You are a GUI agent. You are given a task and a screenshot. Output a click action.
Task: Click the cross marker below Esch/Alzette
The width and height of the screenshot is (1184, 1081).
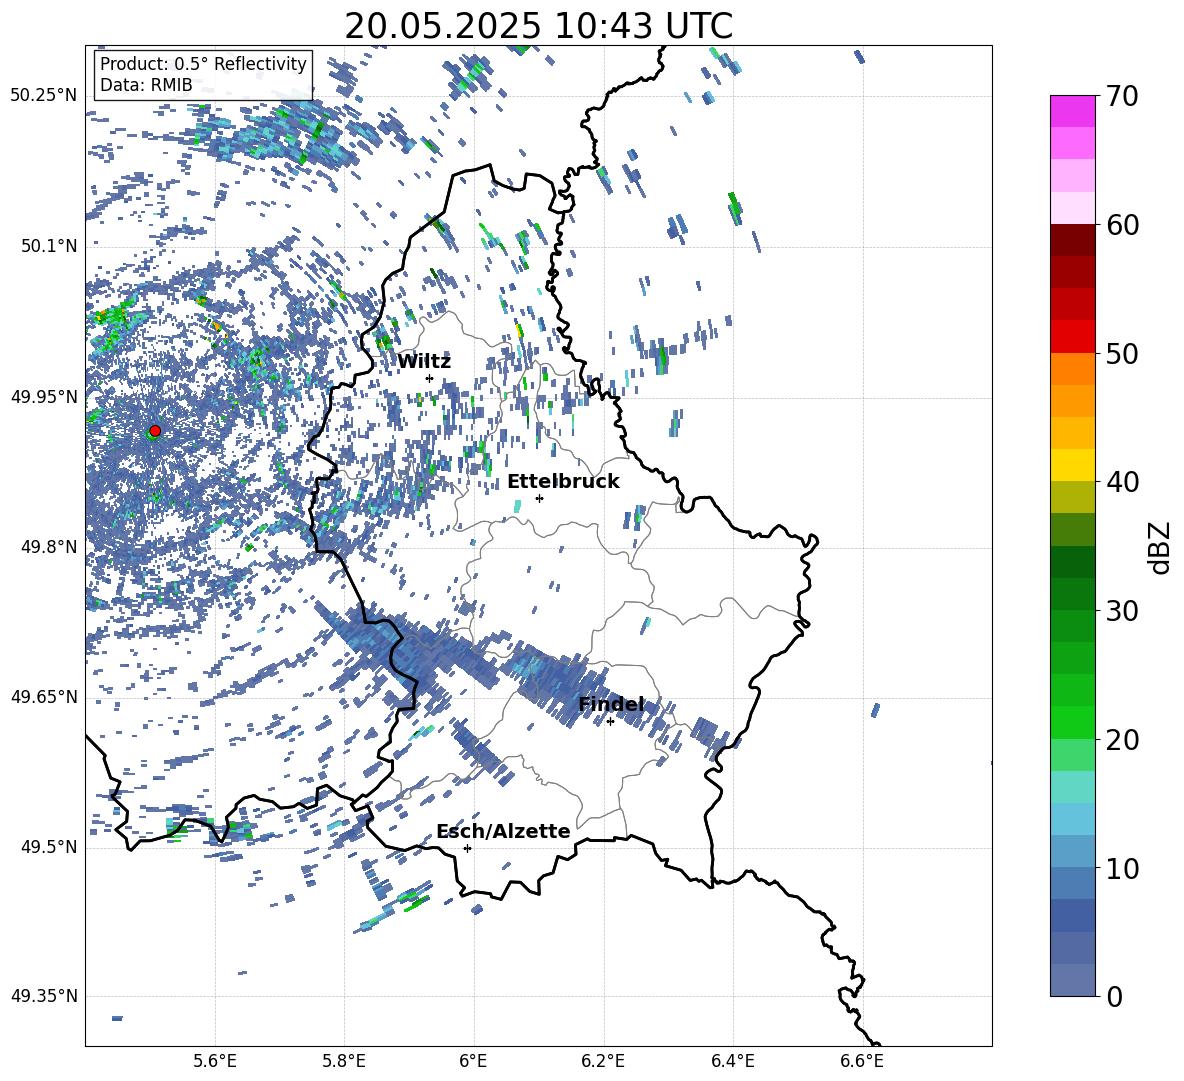(x=467, y=848)
